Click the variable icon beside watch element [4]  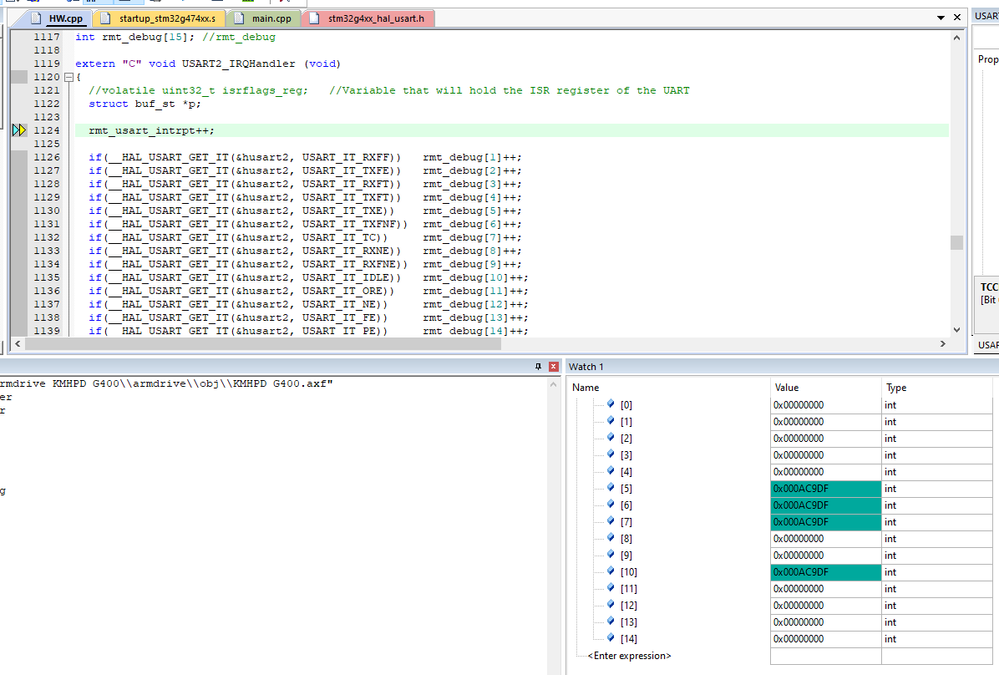pyautogui.click(x=610, y=471)
